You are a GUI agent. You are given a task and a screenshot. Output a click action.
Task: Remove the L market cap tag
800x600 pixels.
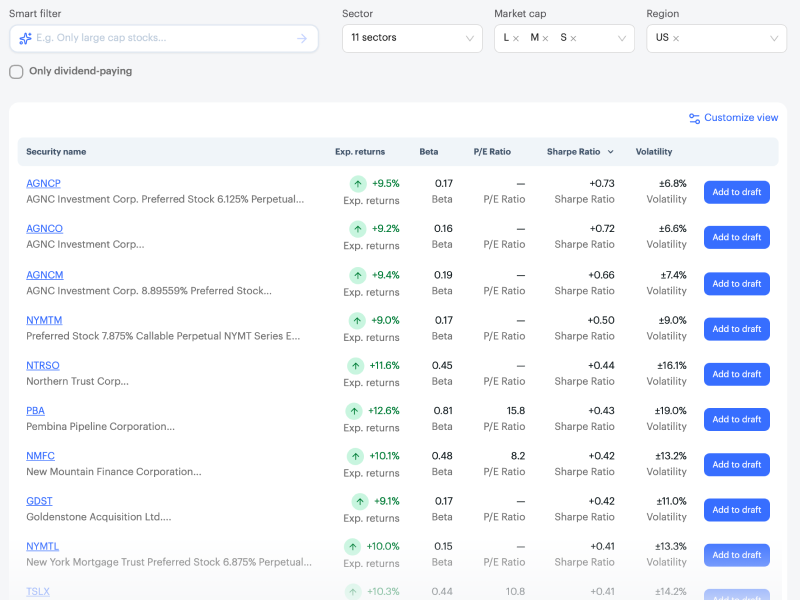(x=516, y=38)
